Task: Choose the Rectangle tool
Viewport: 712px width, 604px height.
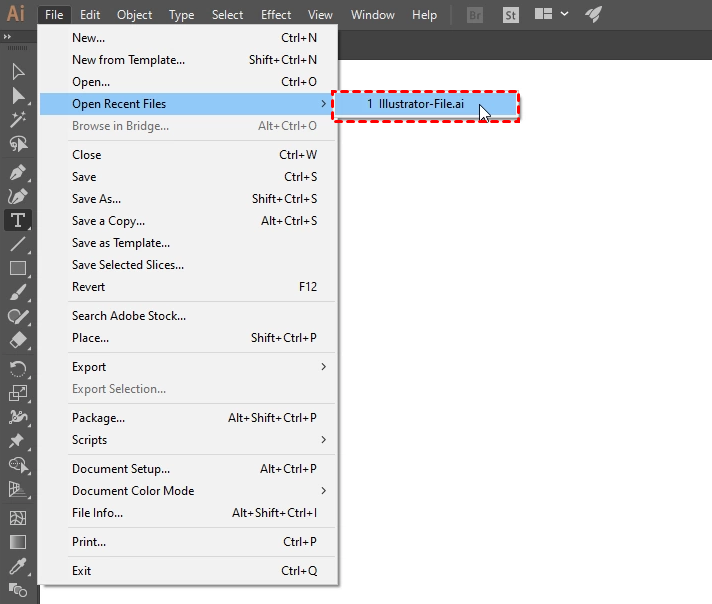Action: click(18, 268)
